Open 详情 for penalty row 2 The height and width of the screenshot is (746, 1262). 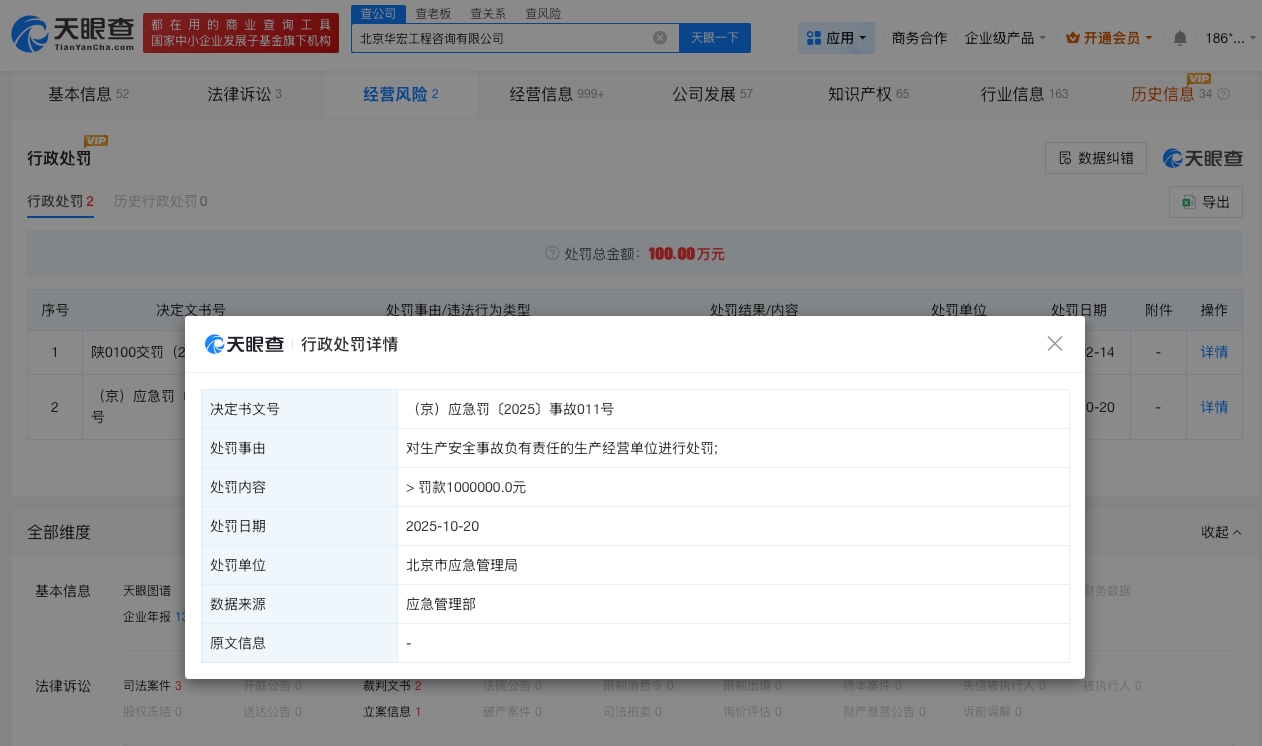coord(1214,407)
